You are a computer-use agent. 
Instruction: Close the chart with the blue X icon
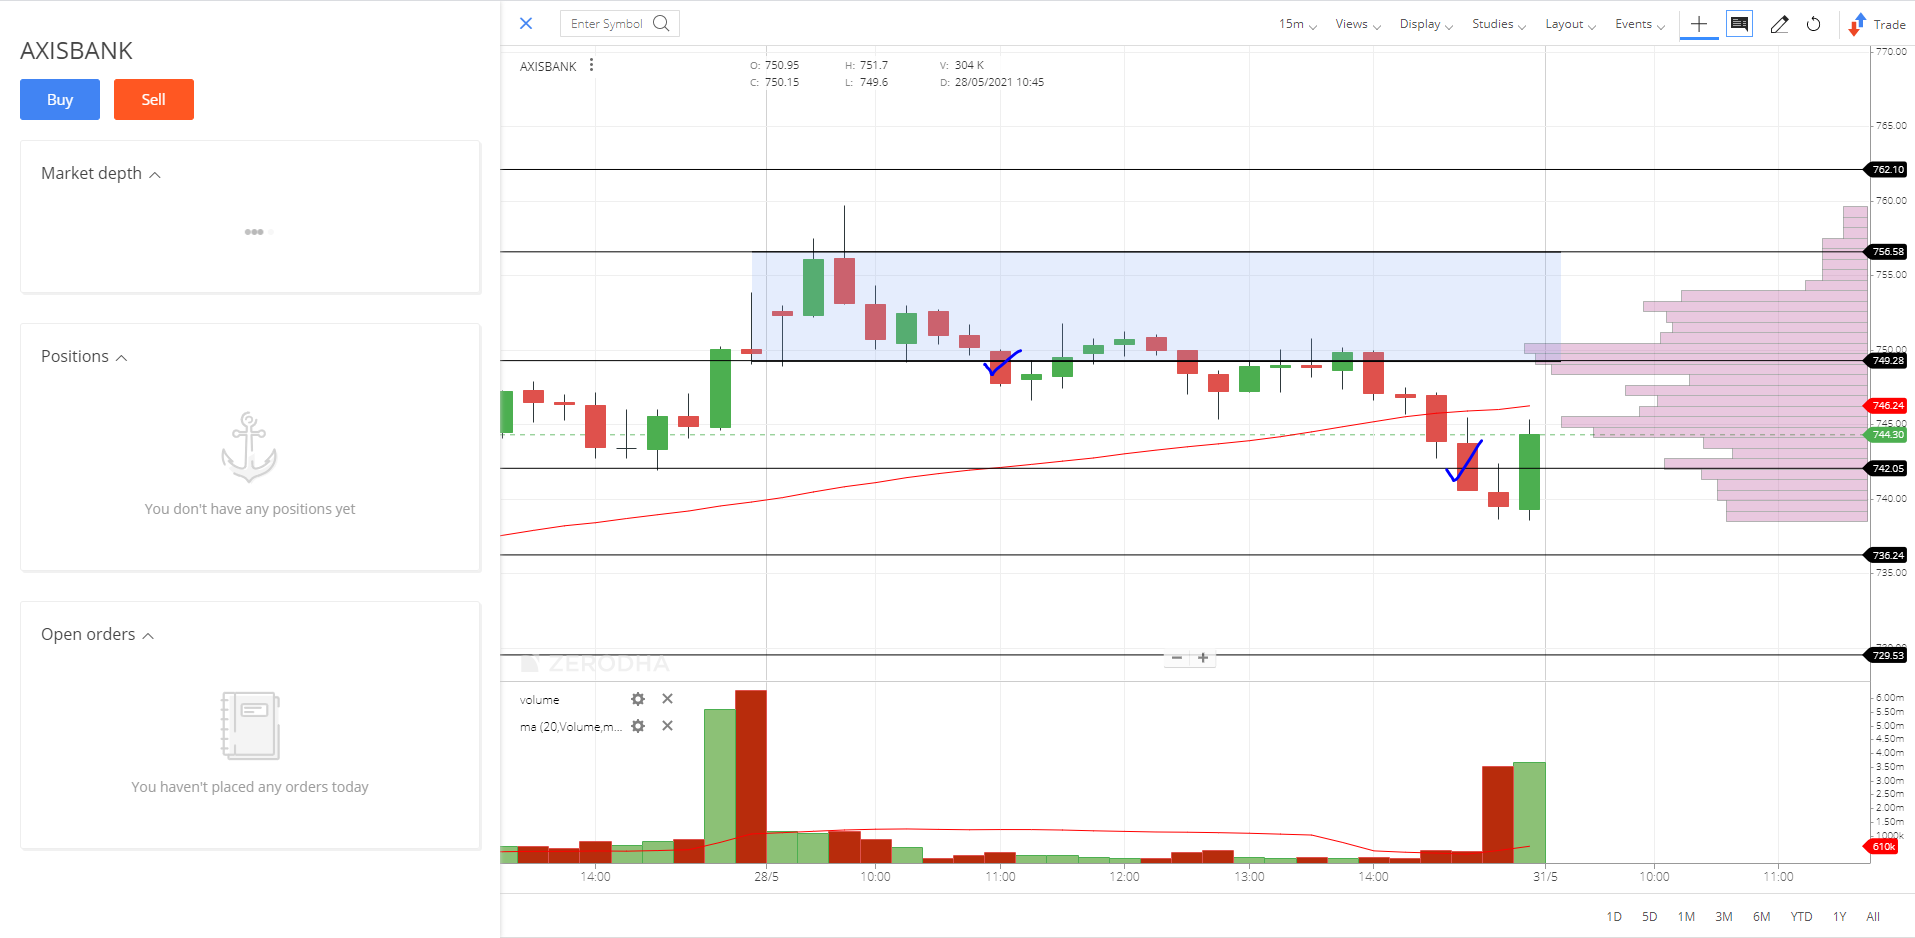tap(526, 23)
